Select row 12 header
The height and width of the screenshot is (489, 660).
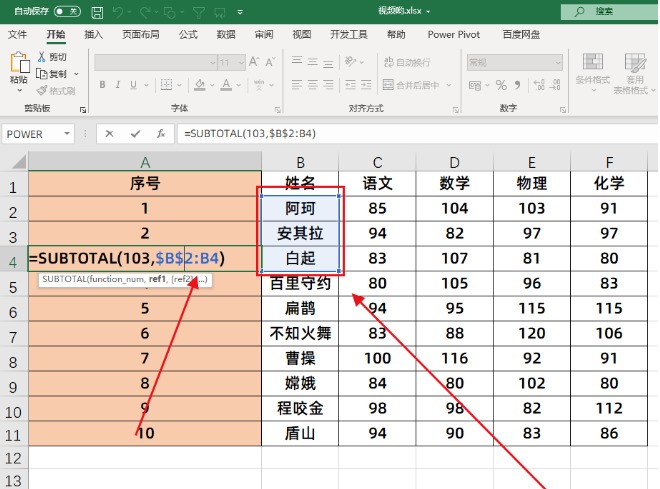coord(13,458)
